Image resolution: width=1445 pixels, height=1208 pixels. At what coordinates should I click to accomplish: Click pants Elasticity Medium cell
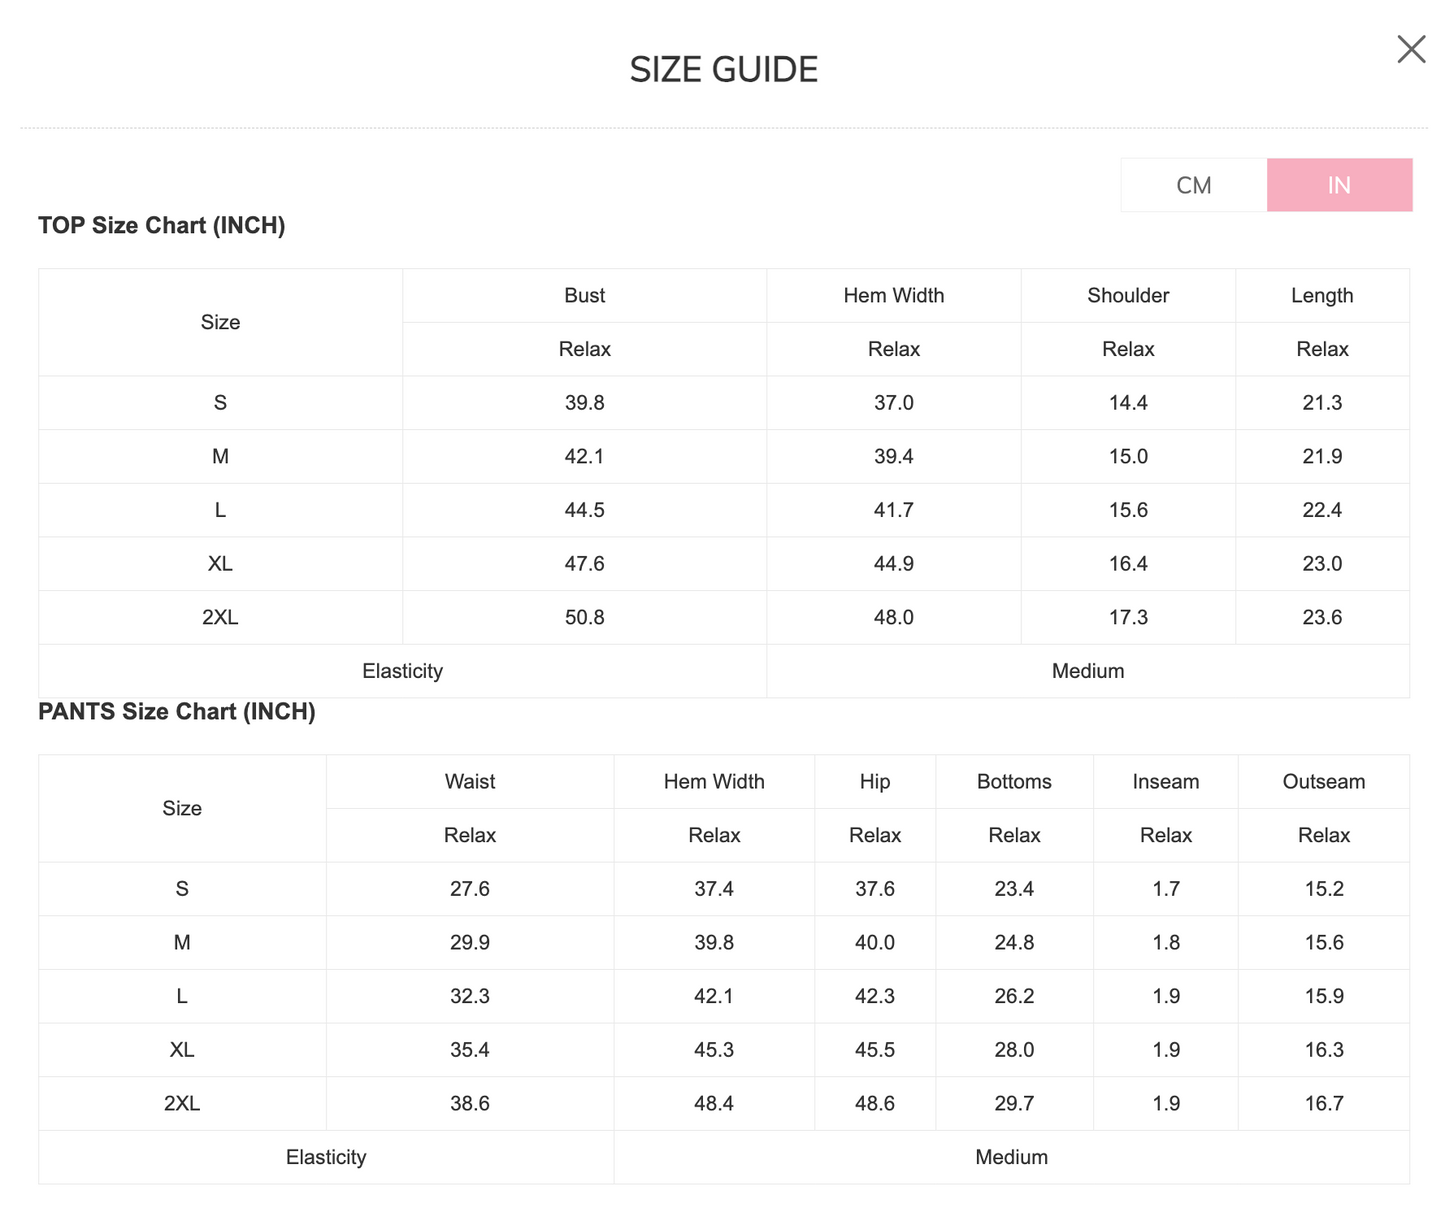point(1012,1157)
